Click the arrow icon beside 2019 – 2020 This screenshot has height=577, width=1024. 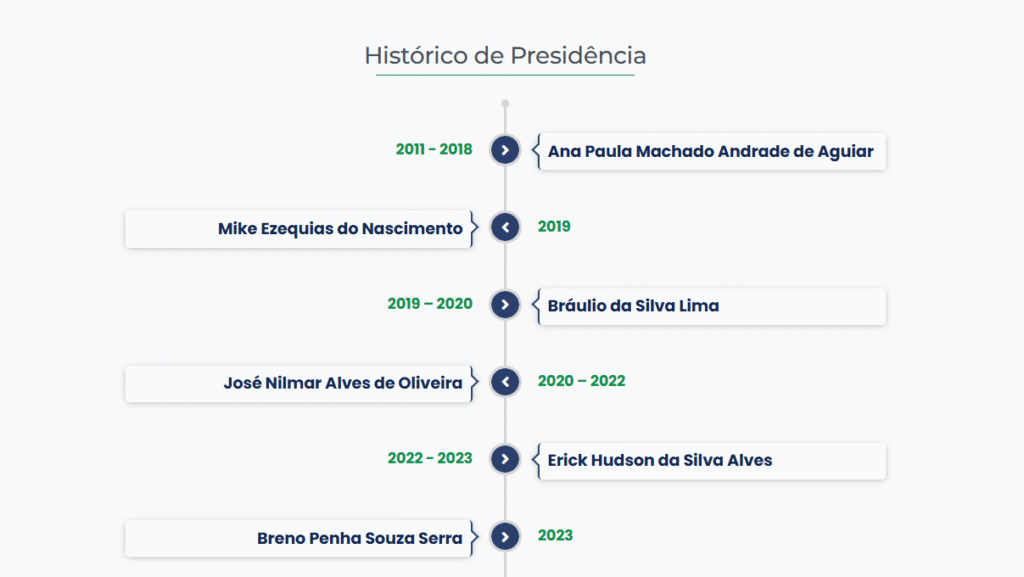pos(505,305)
